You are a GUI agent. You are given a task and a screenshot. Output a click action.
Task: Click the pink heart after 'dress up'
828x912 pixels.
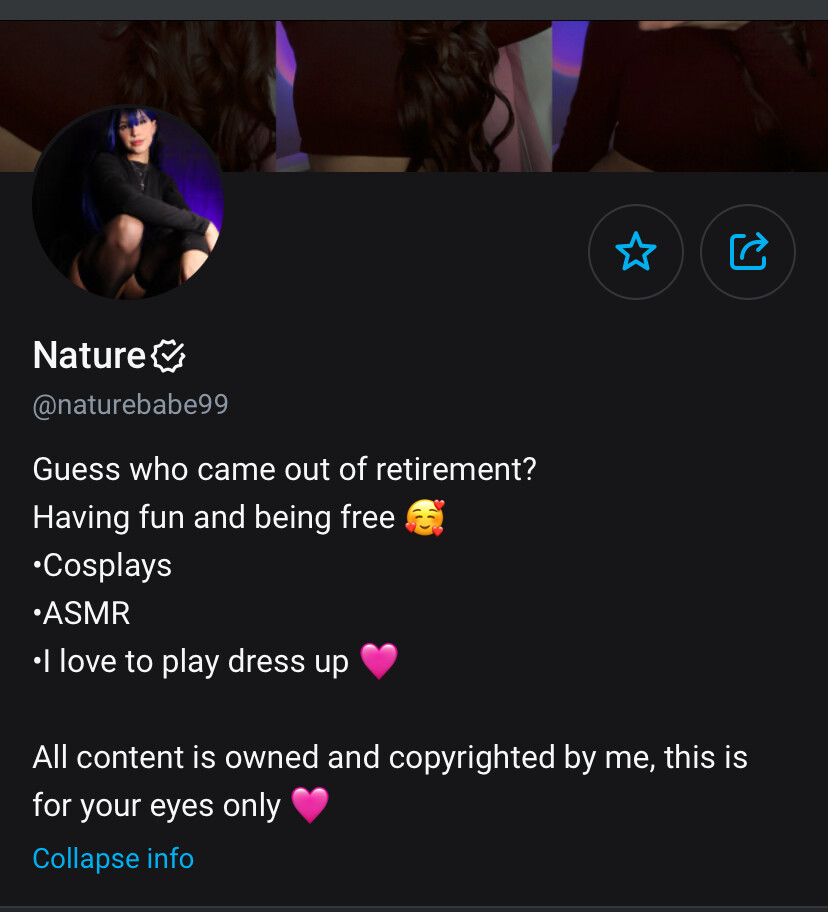coord(378,662)
